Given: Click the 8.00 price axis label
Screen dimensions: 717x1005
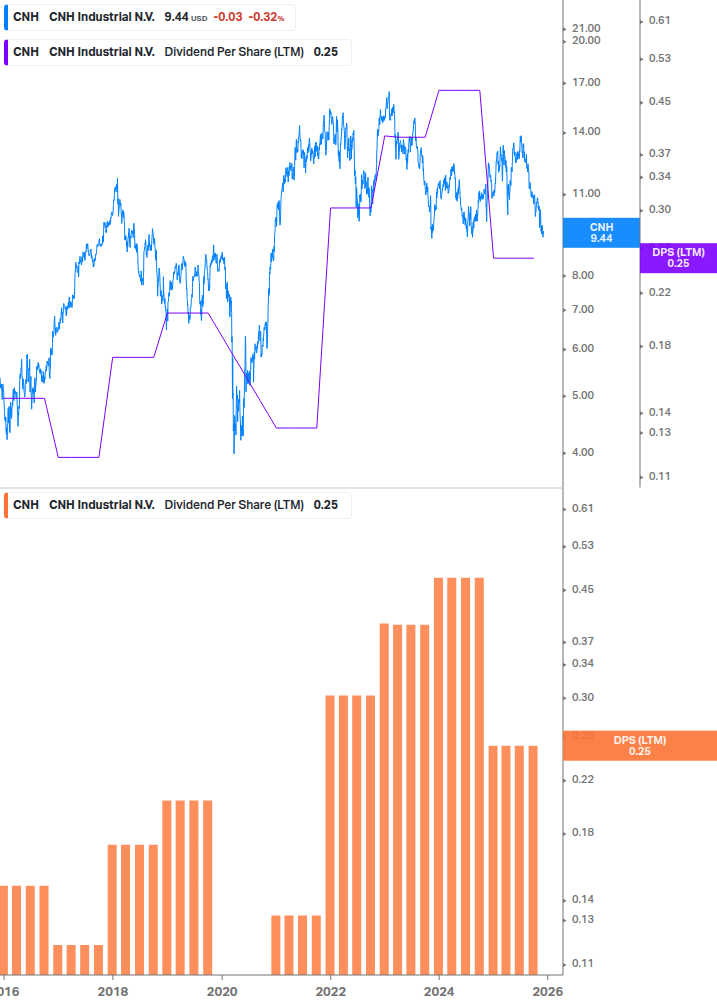Looking at the screenshot, I should click(x=583, y=275).
